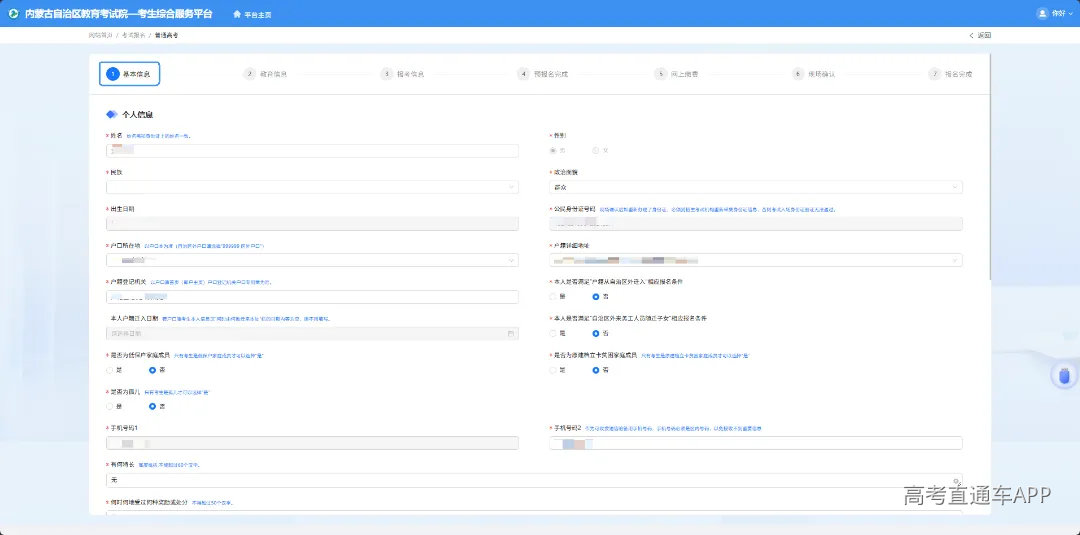Open the calendar icon in 户籍迁入日期 field
The width and height of the screenshot is (1080, 535).
511,333
